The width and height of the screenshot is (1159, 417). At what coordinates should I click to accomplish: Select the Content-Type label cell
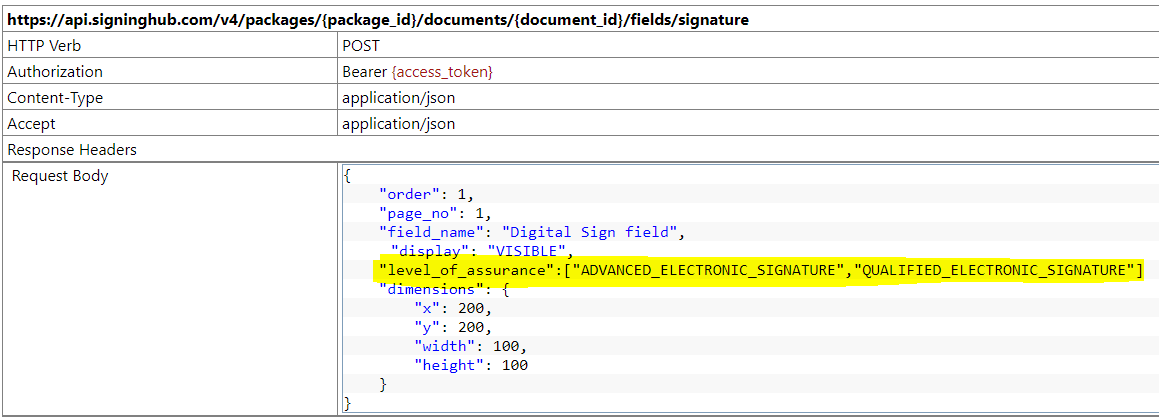[55, 98]
